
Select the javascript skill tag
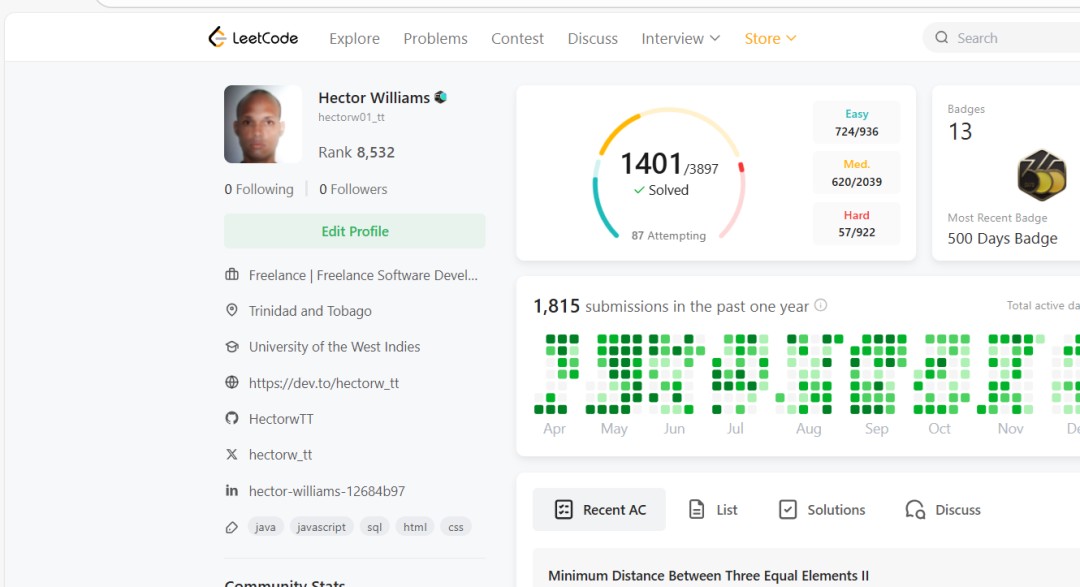click(x=321, y=527)
